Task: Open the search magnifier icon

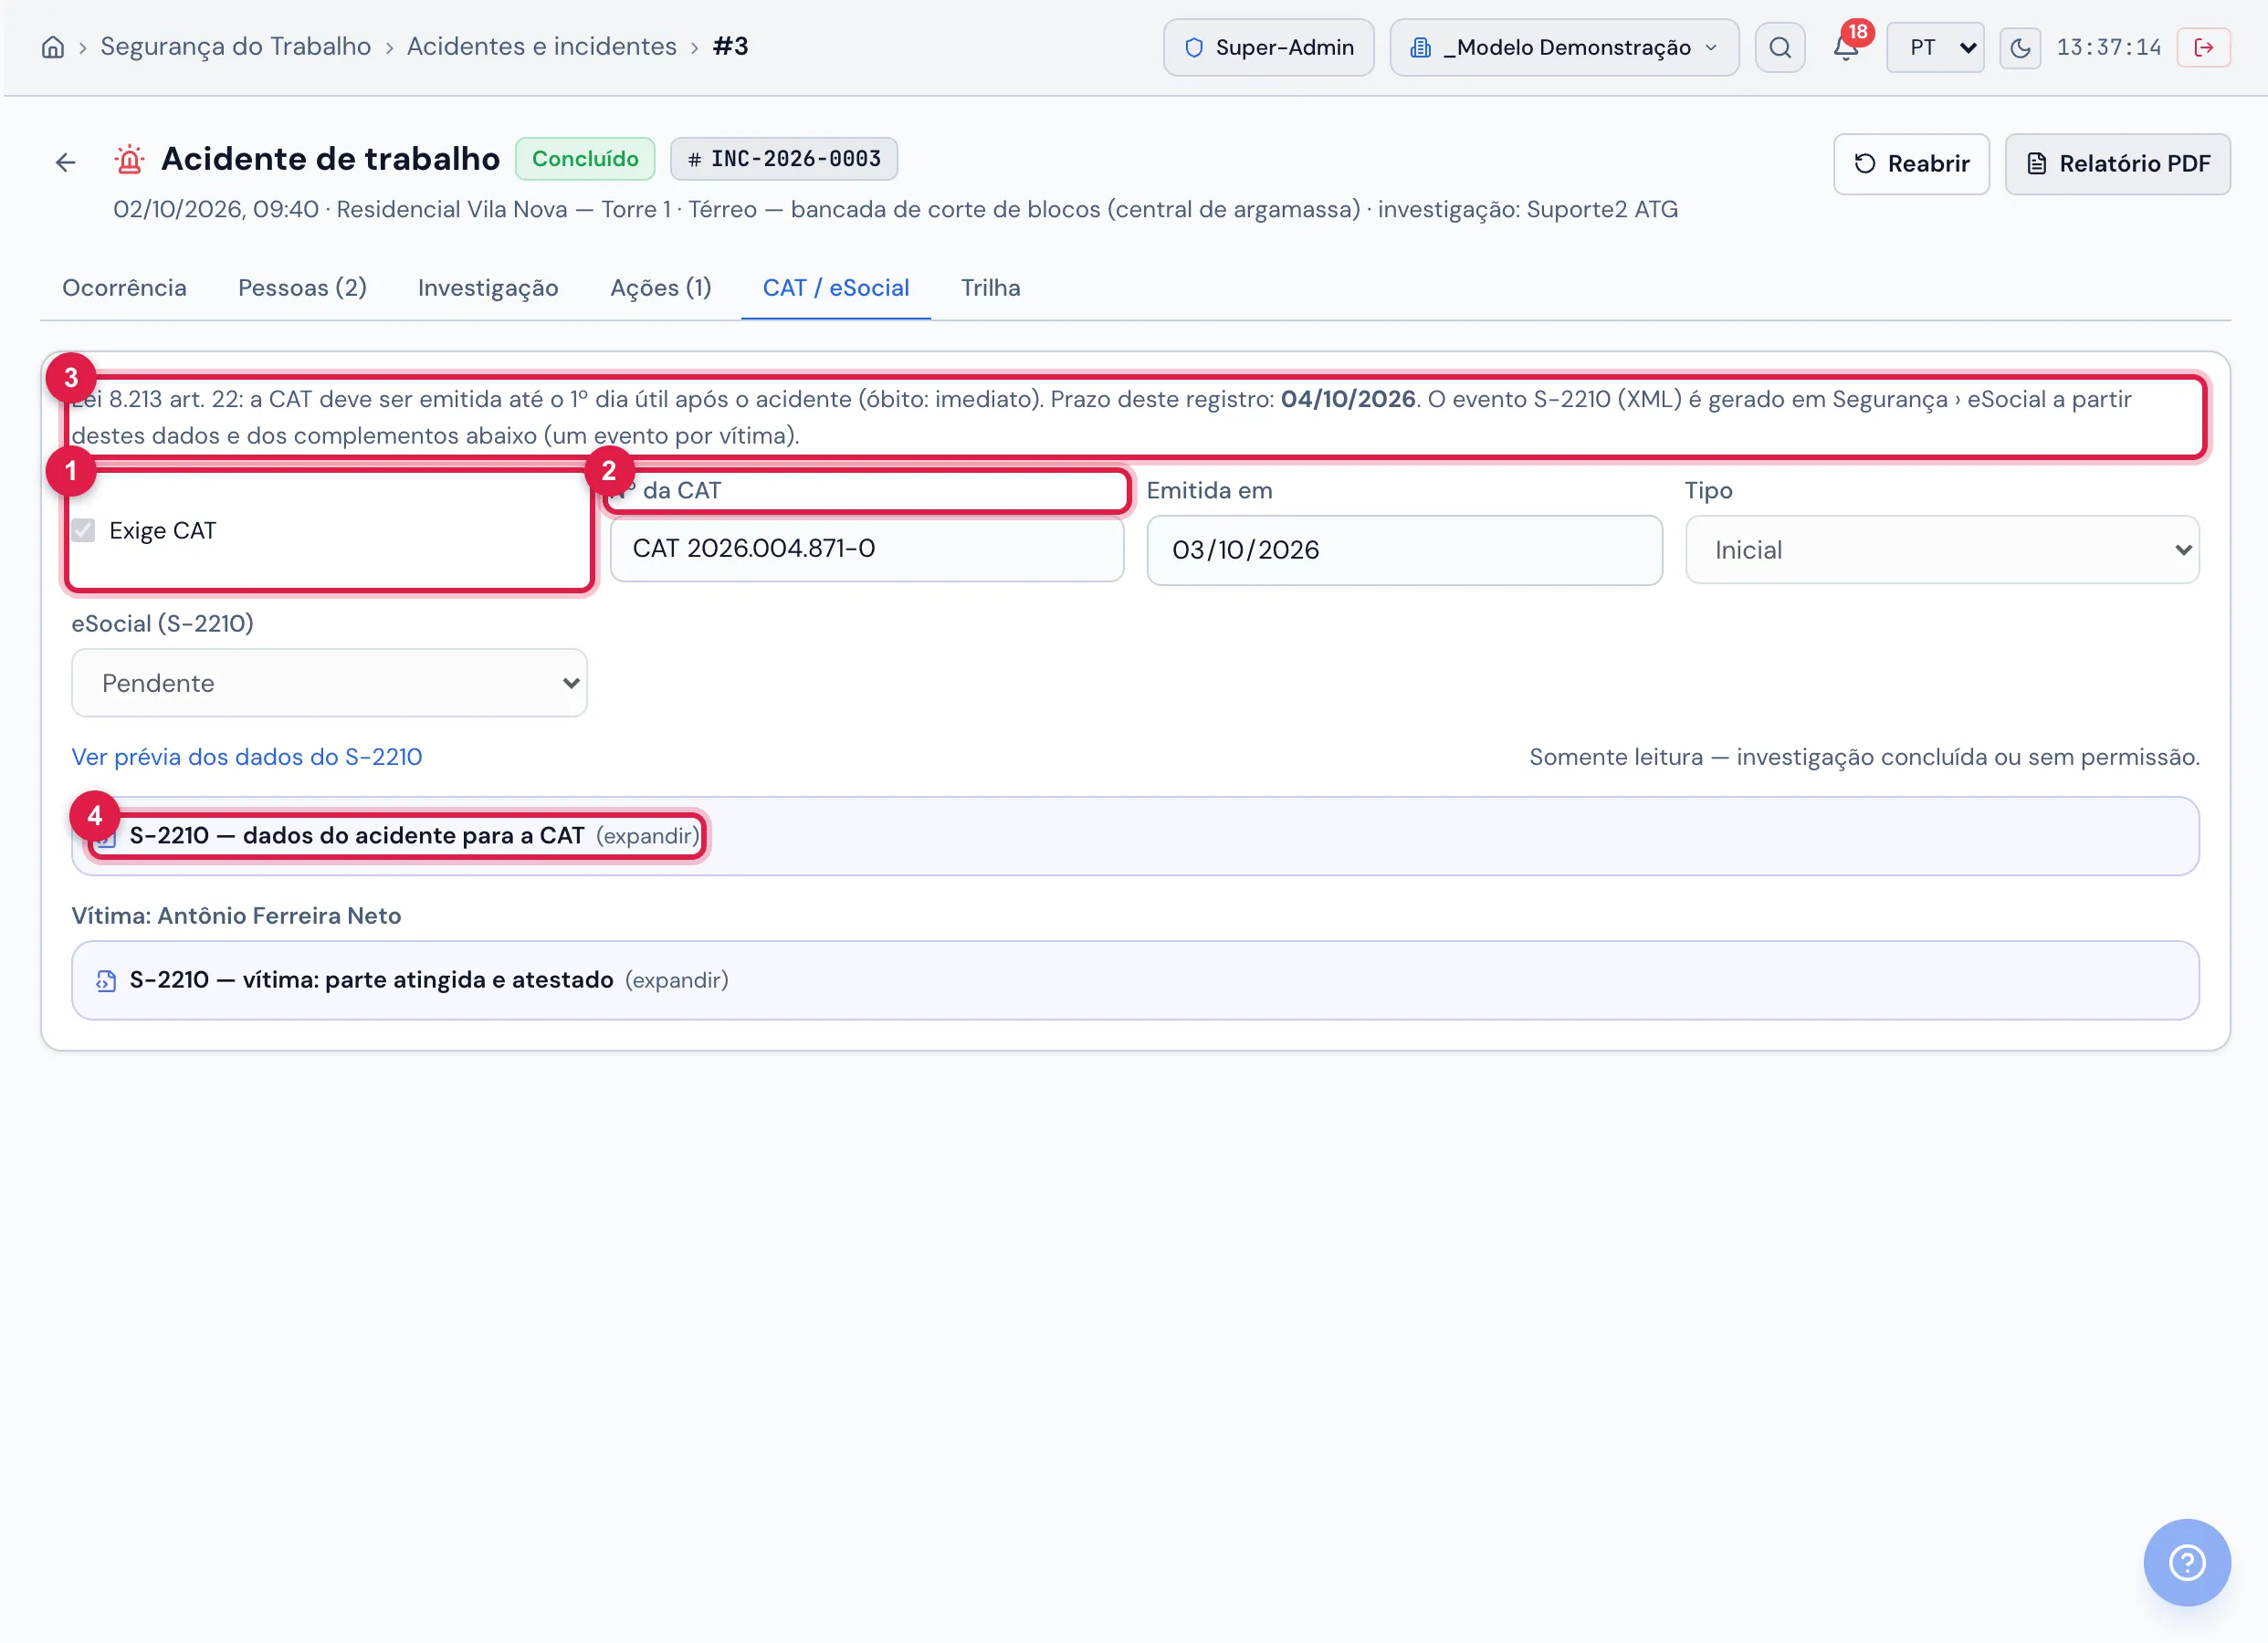Action: pyautogui.click(x=1780, y=47)
